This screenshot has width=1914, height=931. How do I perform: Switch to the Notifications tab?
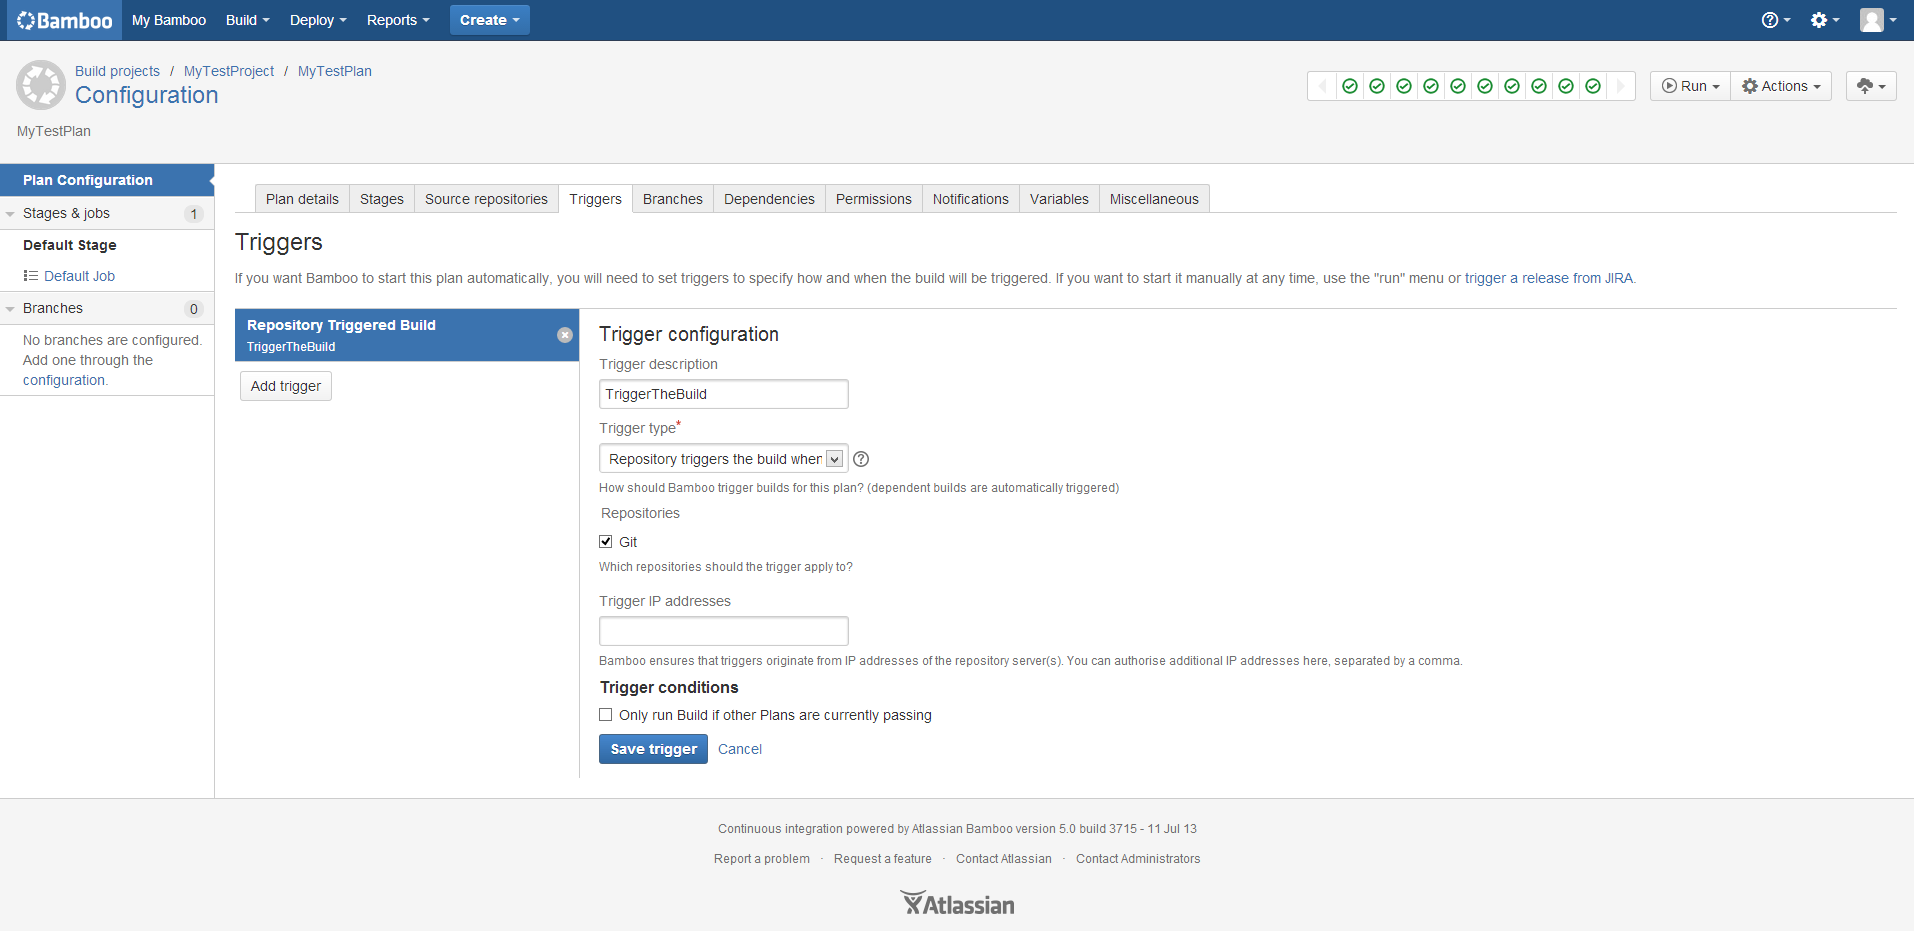coord(971,199)
